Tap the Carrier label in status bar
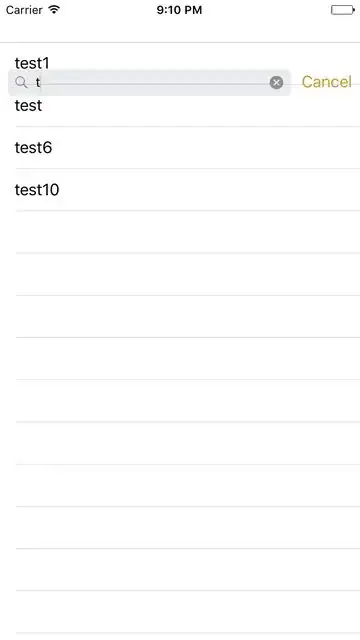 click(x=24, y=10)
